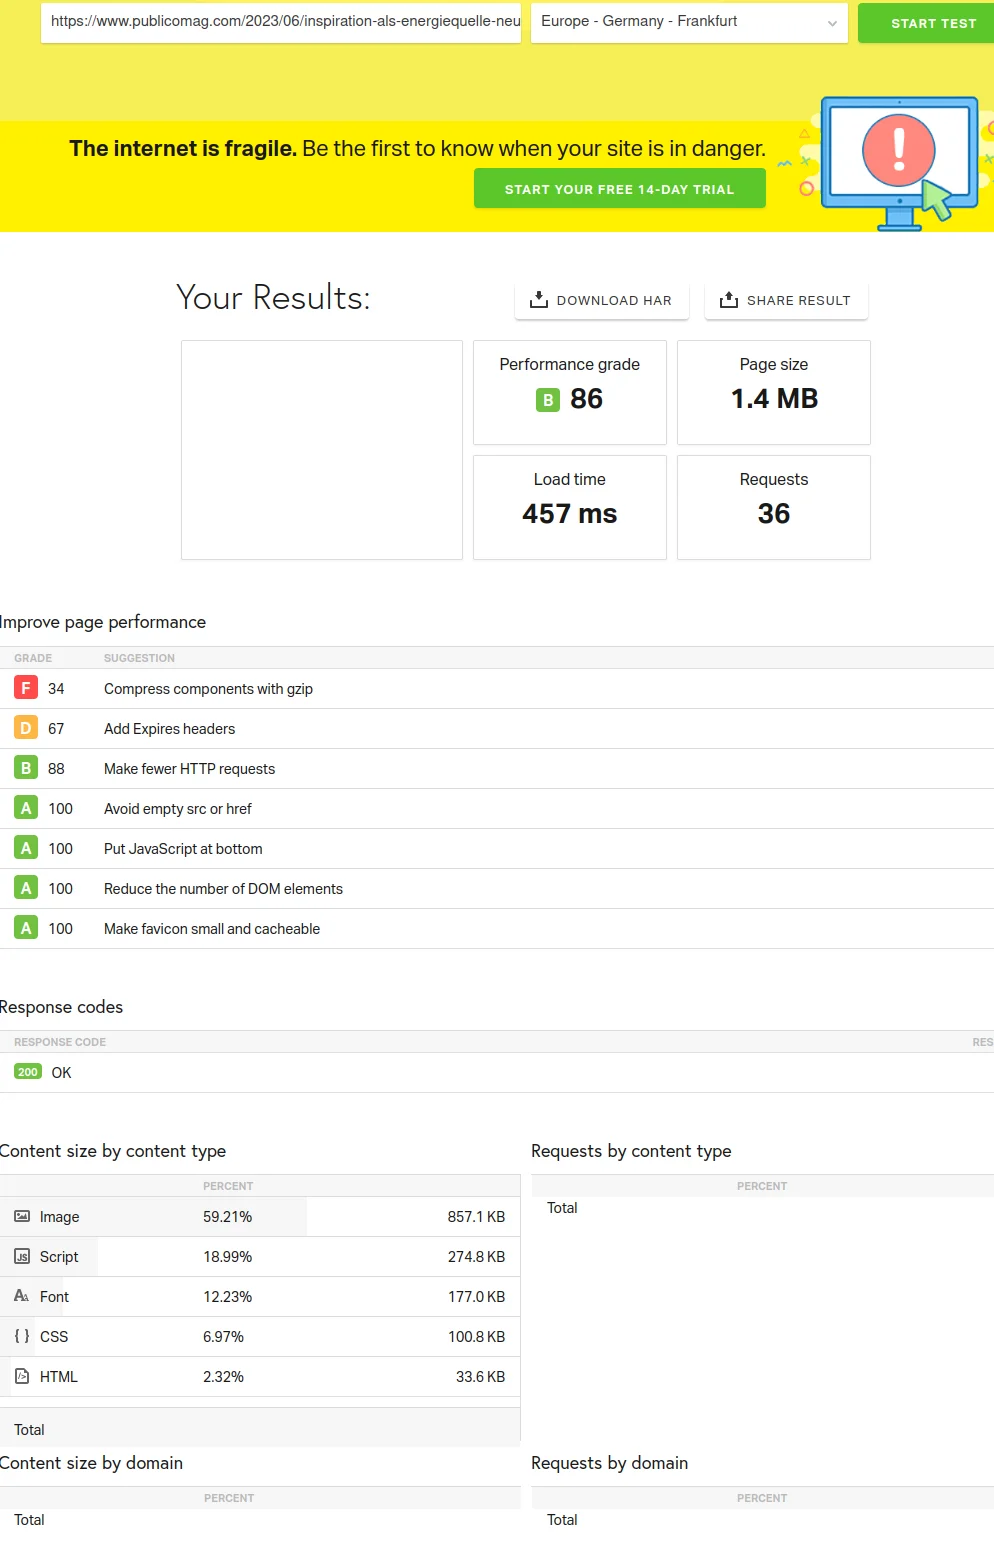Click the green 200 response code badge
994x1542 pixels.
(x=28, y=1072)
